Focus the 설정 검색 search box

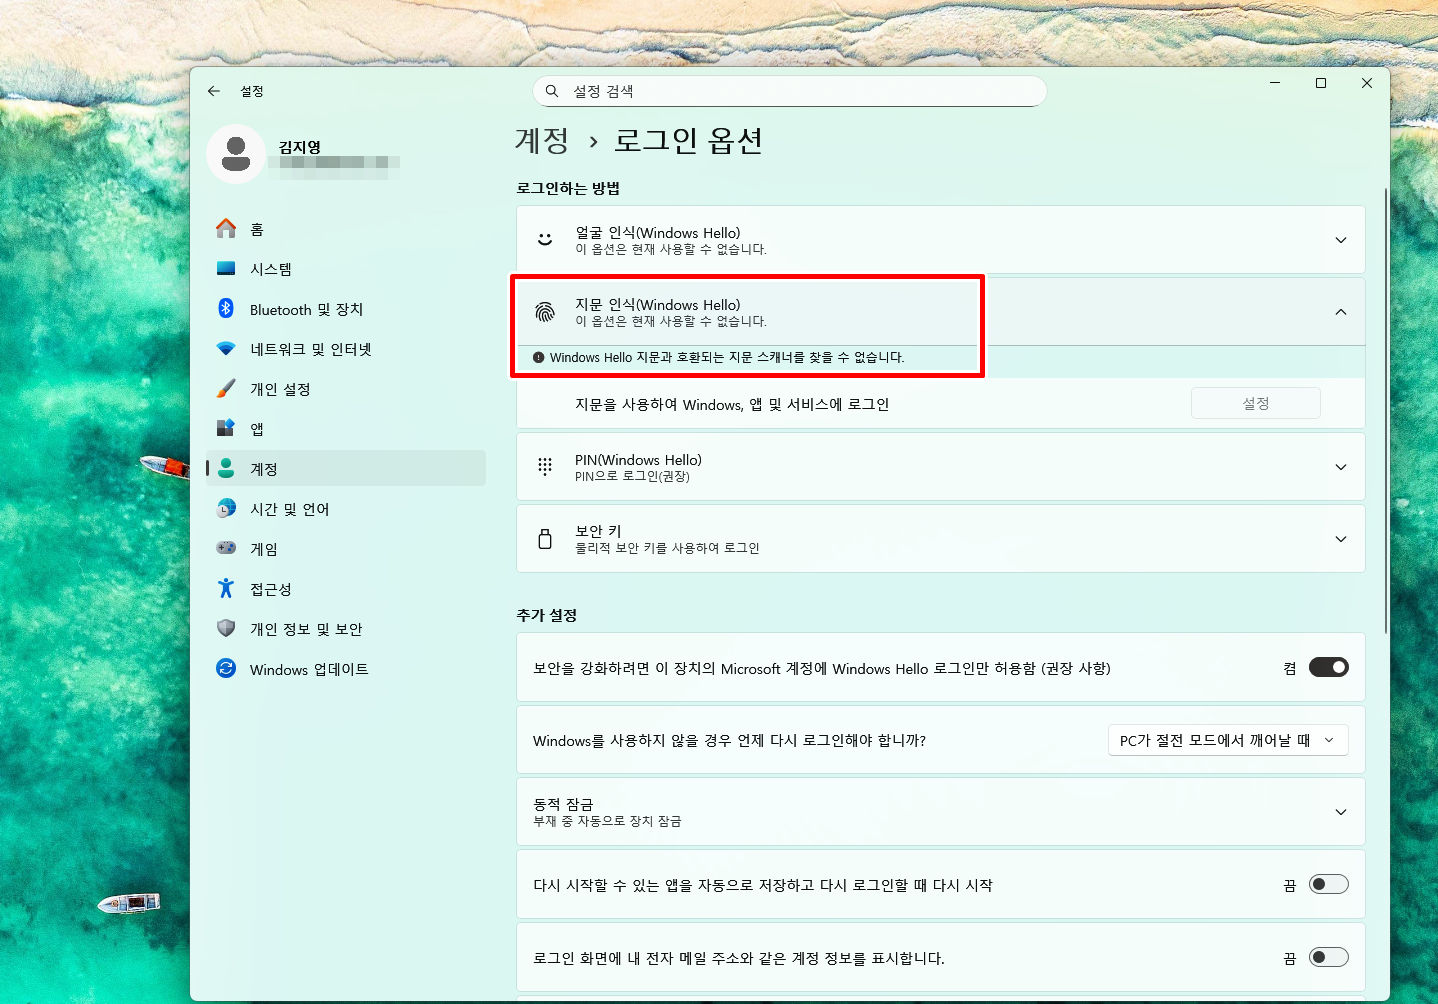(x=790, y=91)
